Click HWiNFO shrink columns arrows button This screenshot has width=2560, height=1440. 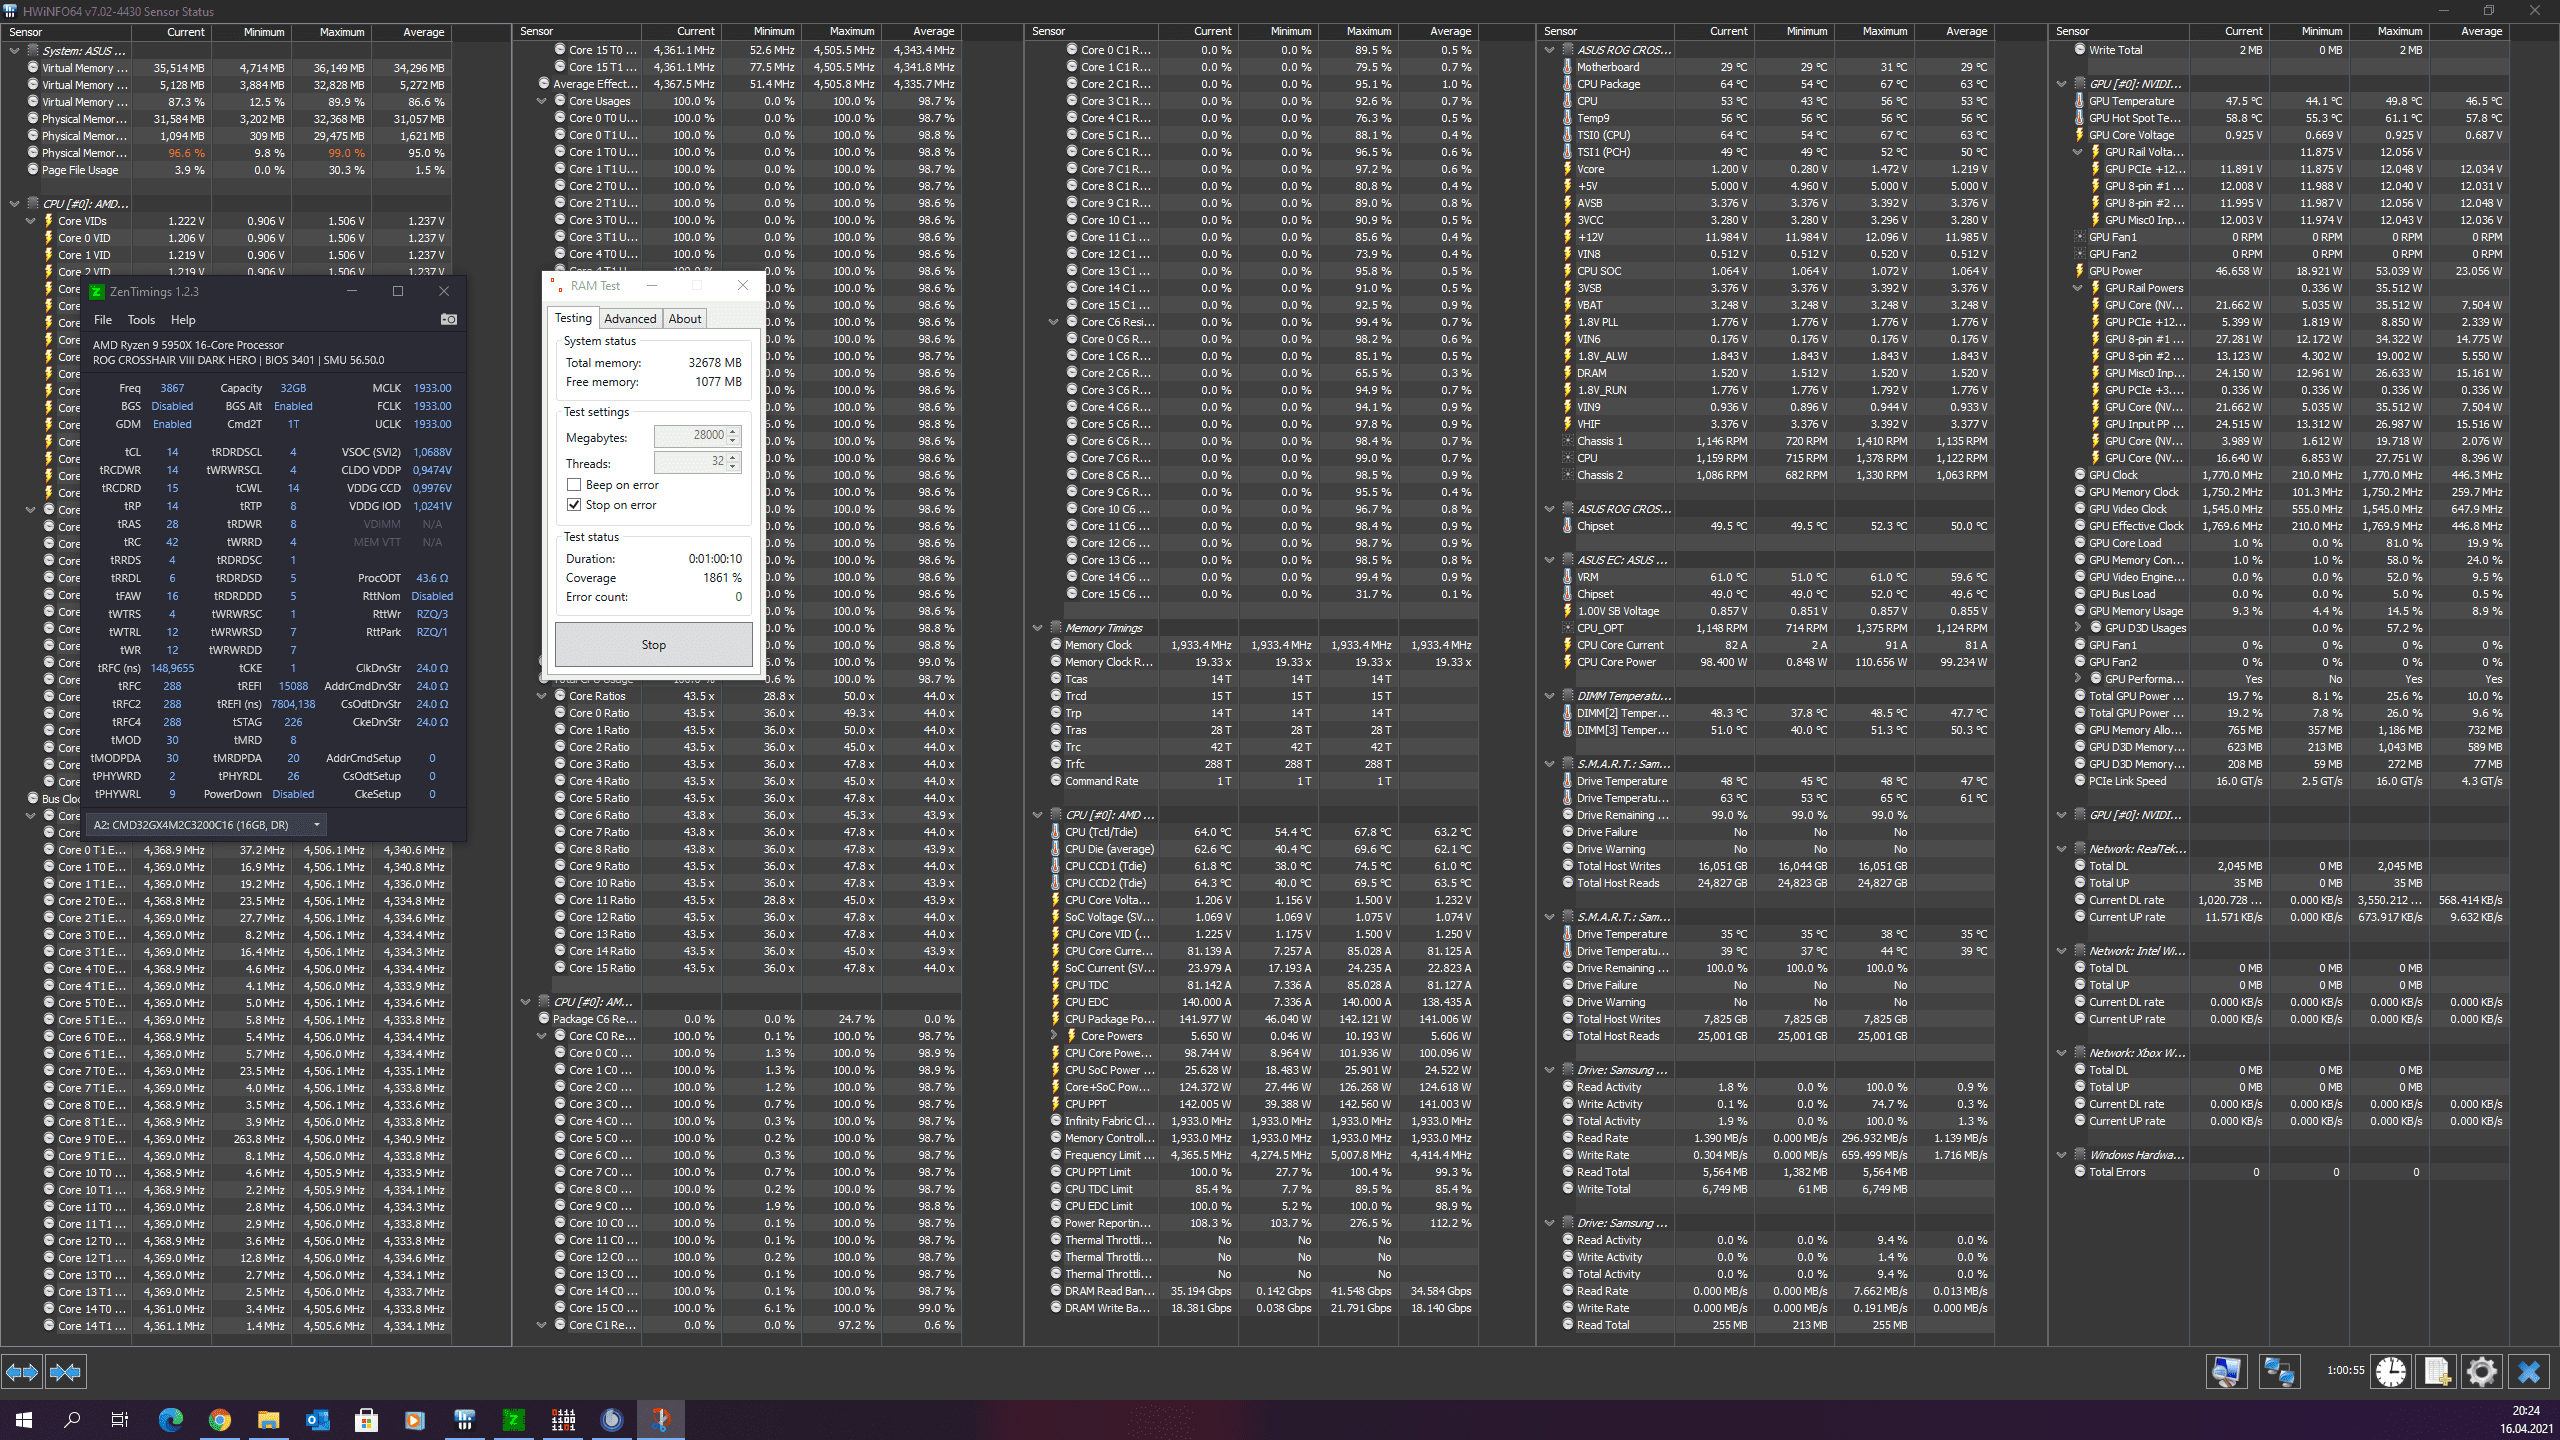point(65,1372)
